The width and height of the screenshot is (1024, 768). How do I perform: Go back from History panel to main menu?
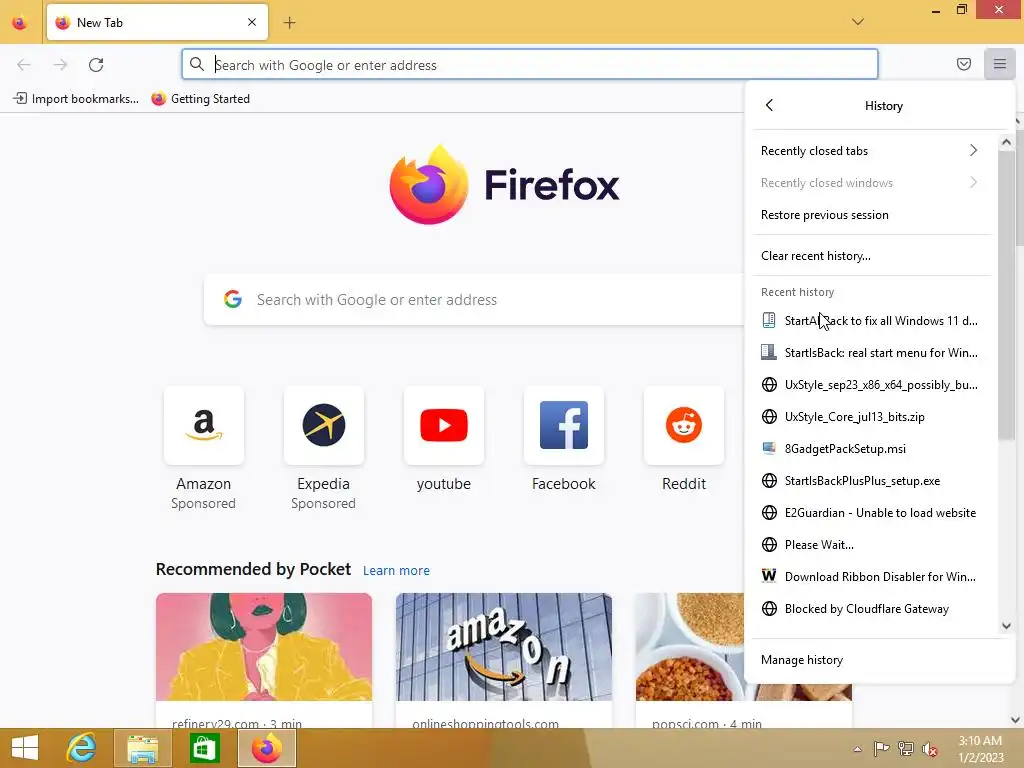[769, 105]
